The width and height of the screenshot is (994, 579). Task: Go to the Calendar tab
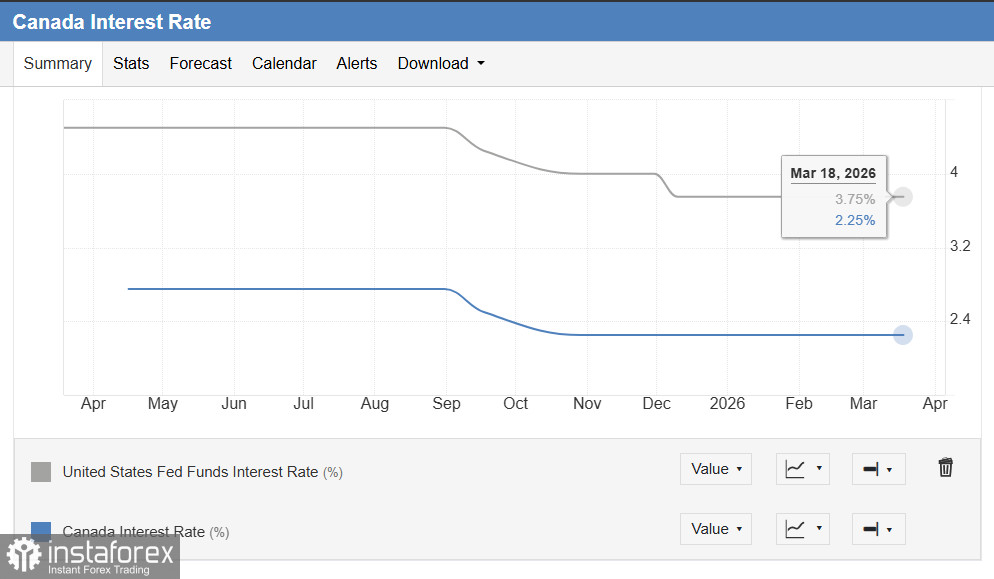284,63
